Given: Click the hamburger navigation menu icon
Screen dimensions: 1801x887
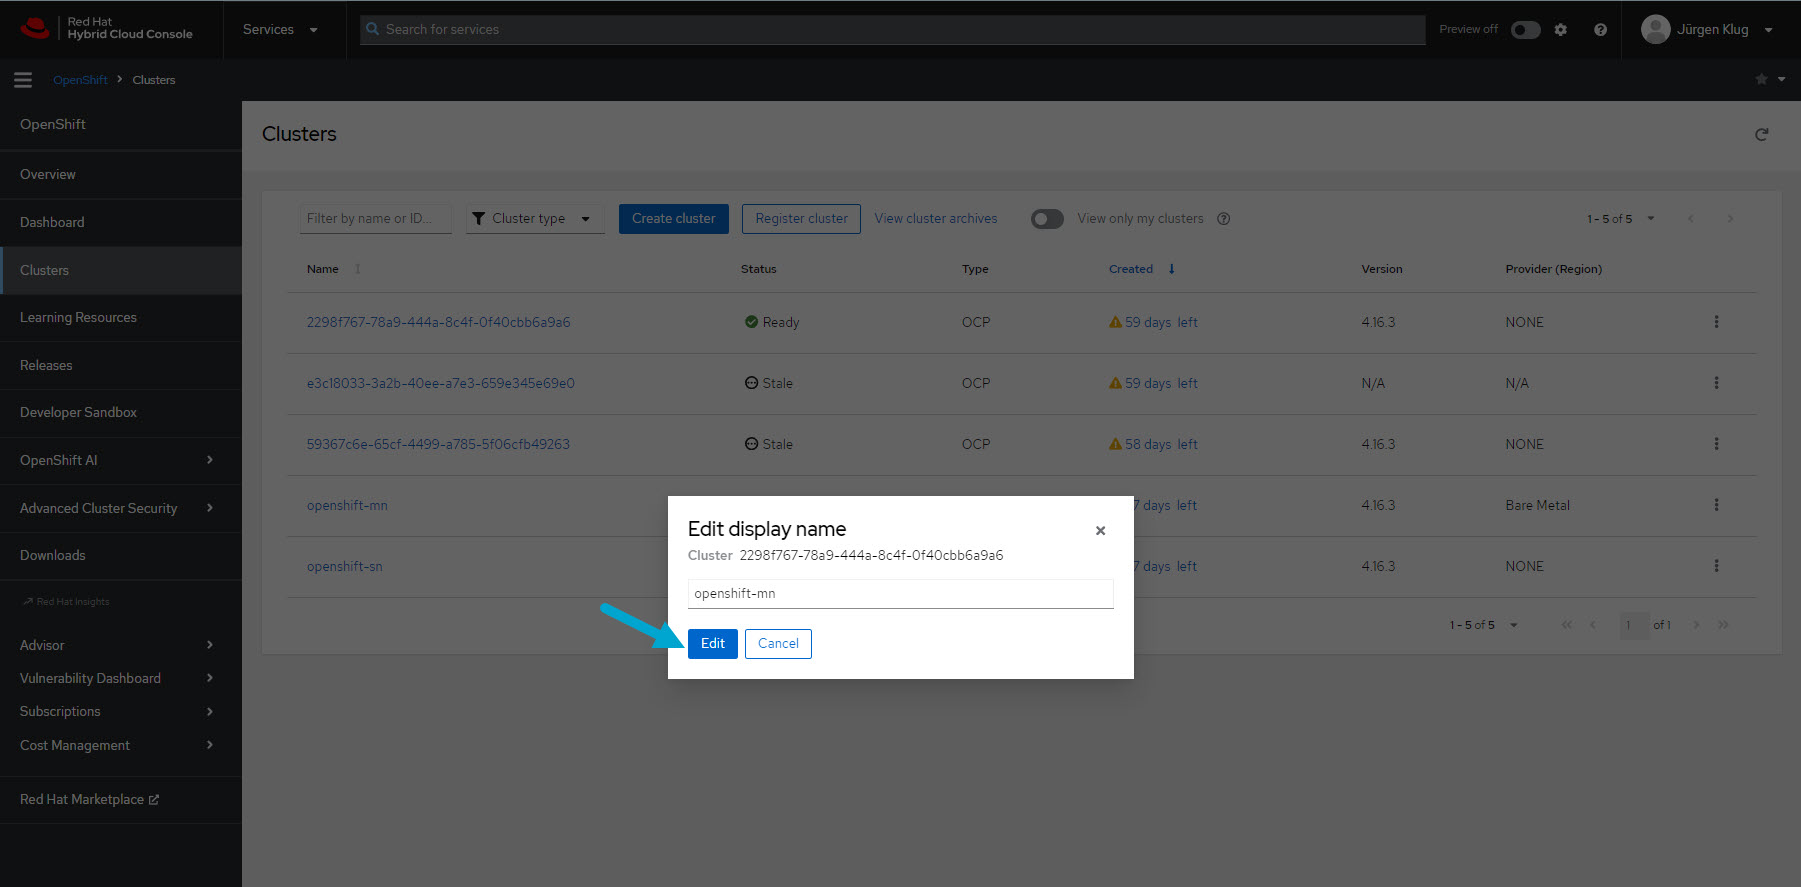Looking at the screenshot, I should click(x=23, y=80).
